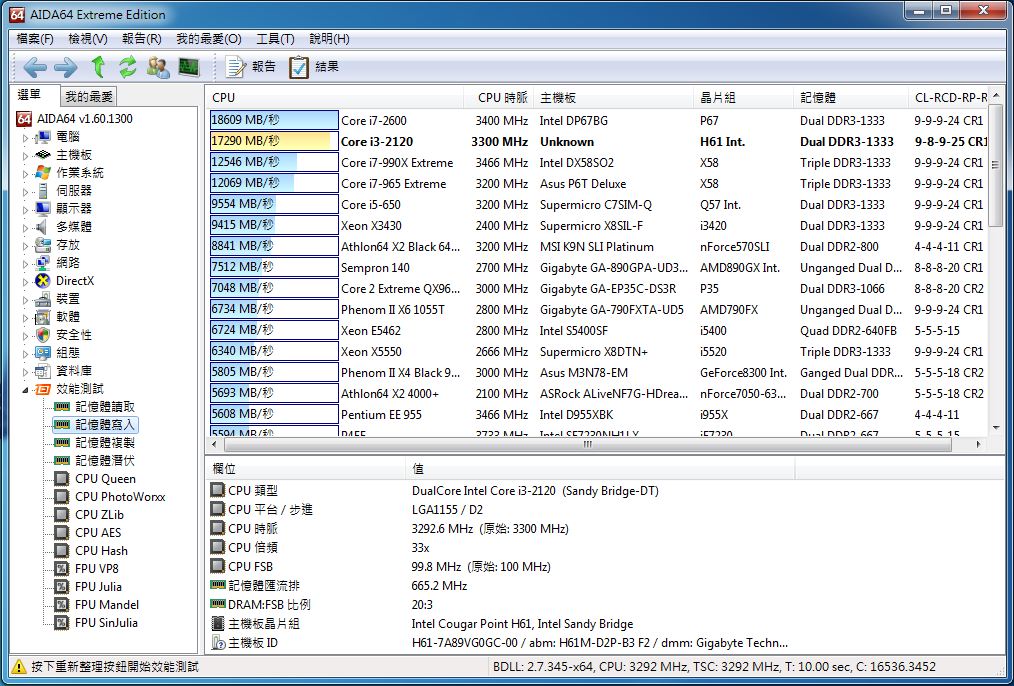Click the 結果 results toolbar button
This screenshot has width=1014, height=686.
point(314,66)
